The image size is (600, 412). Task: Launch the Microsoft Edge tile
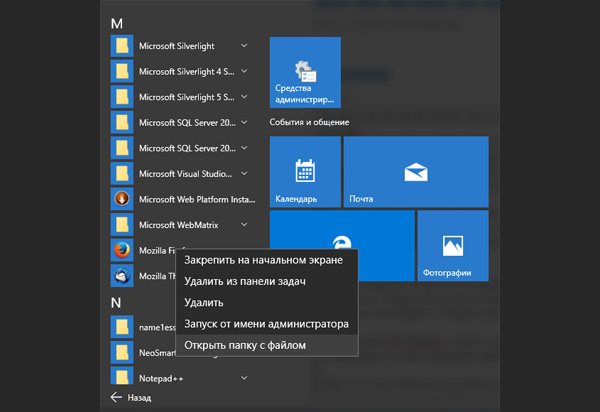341,245
